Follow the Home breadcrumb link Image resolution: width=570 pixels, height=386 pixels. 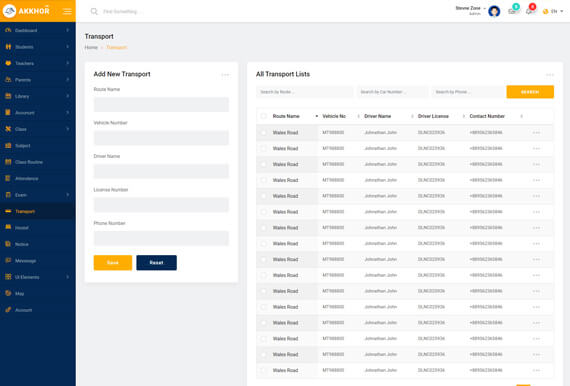91,48
